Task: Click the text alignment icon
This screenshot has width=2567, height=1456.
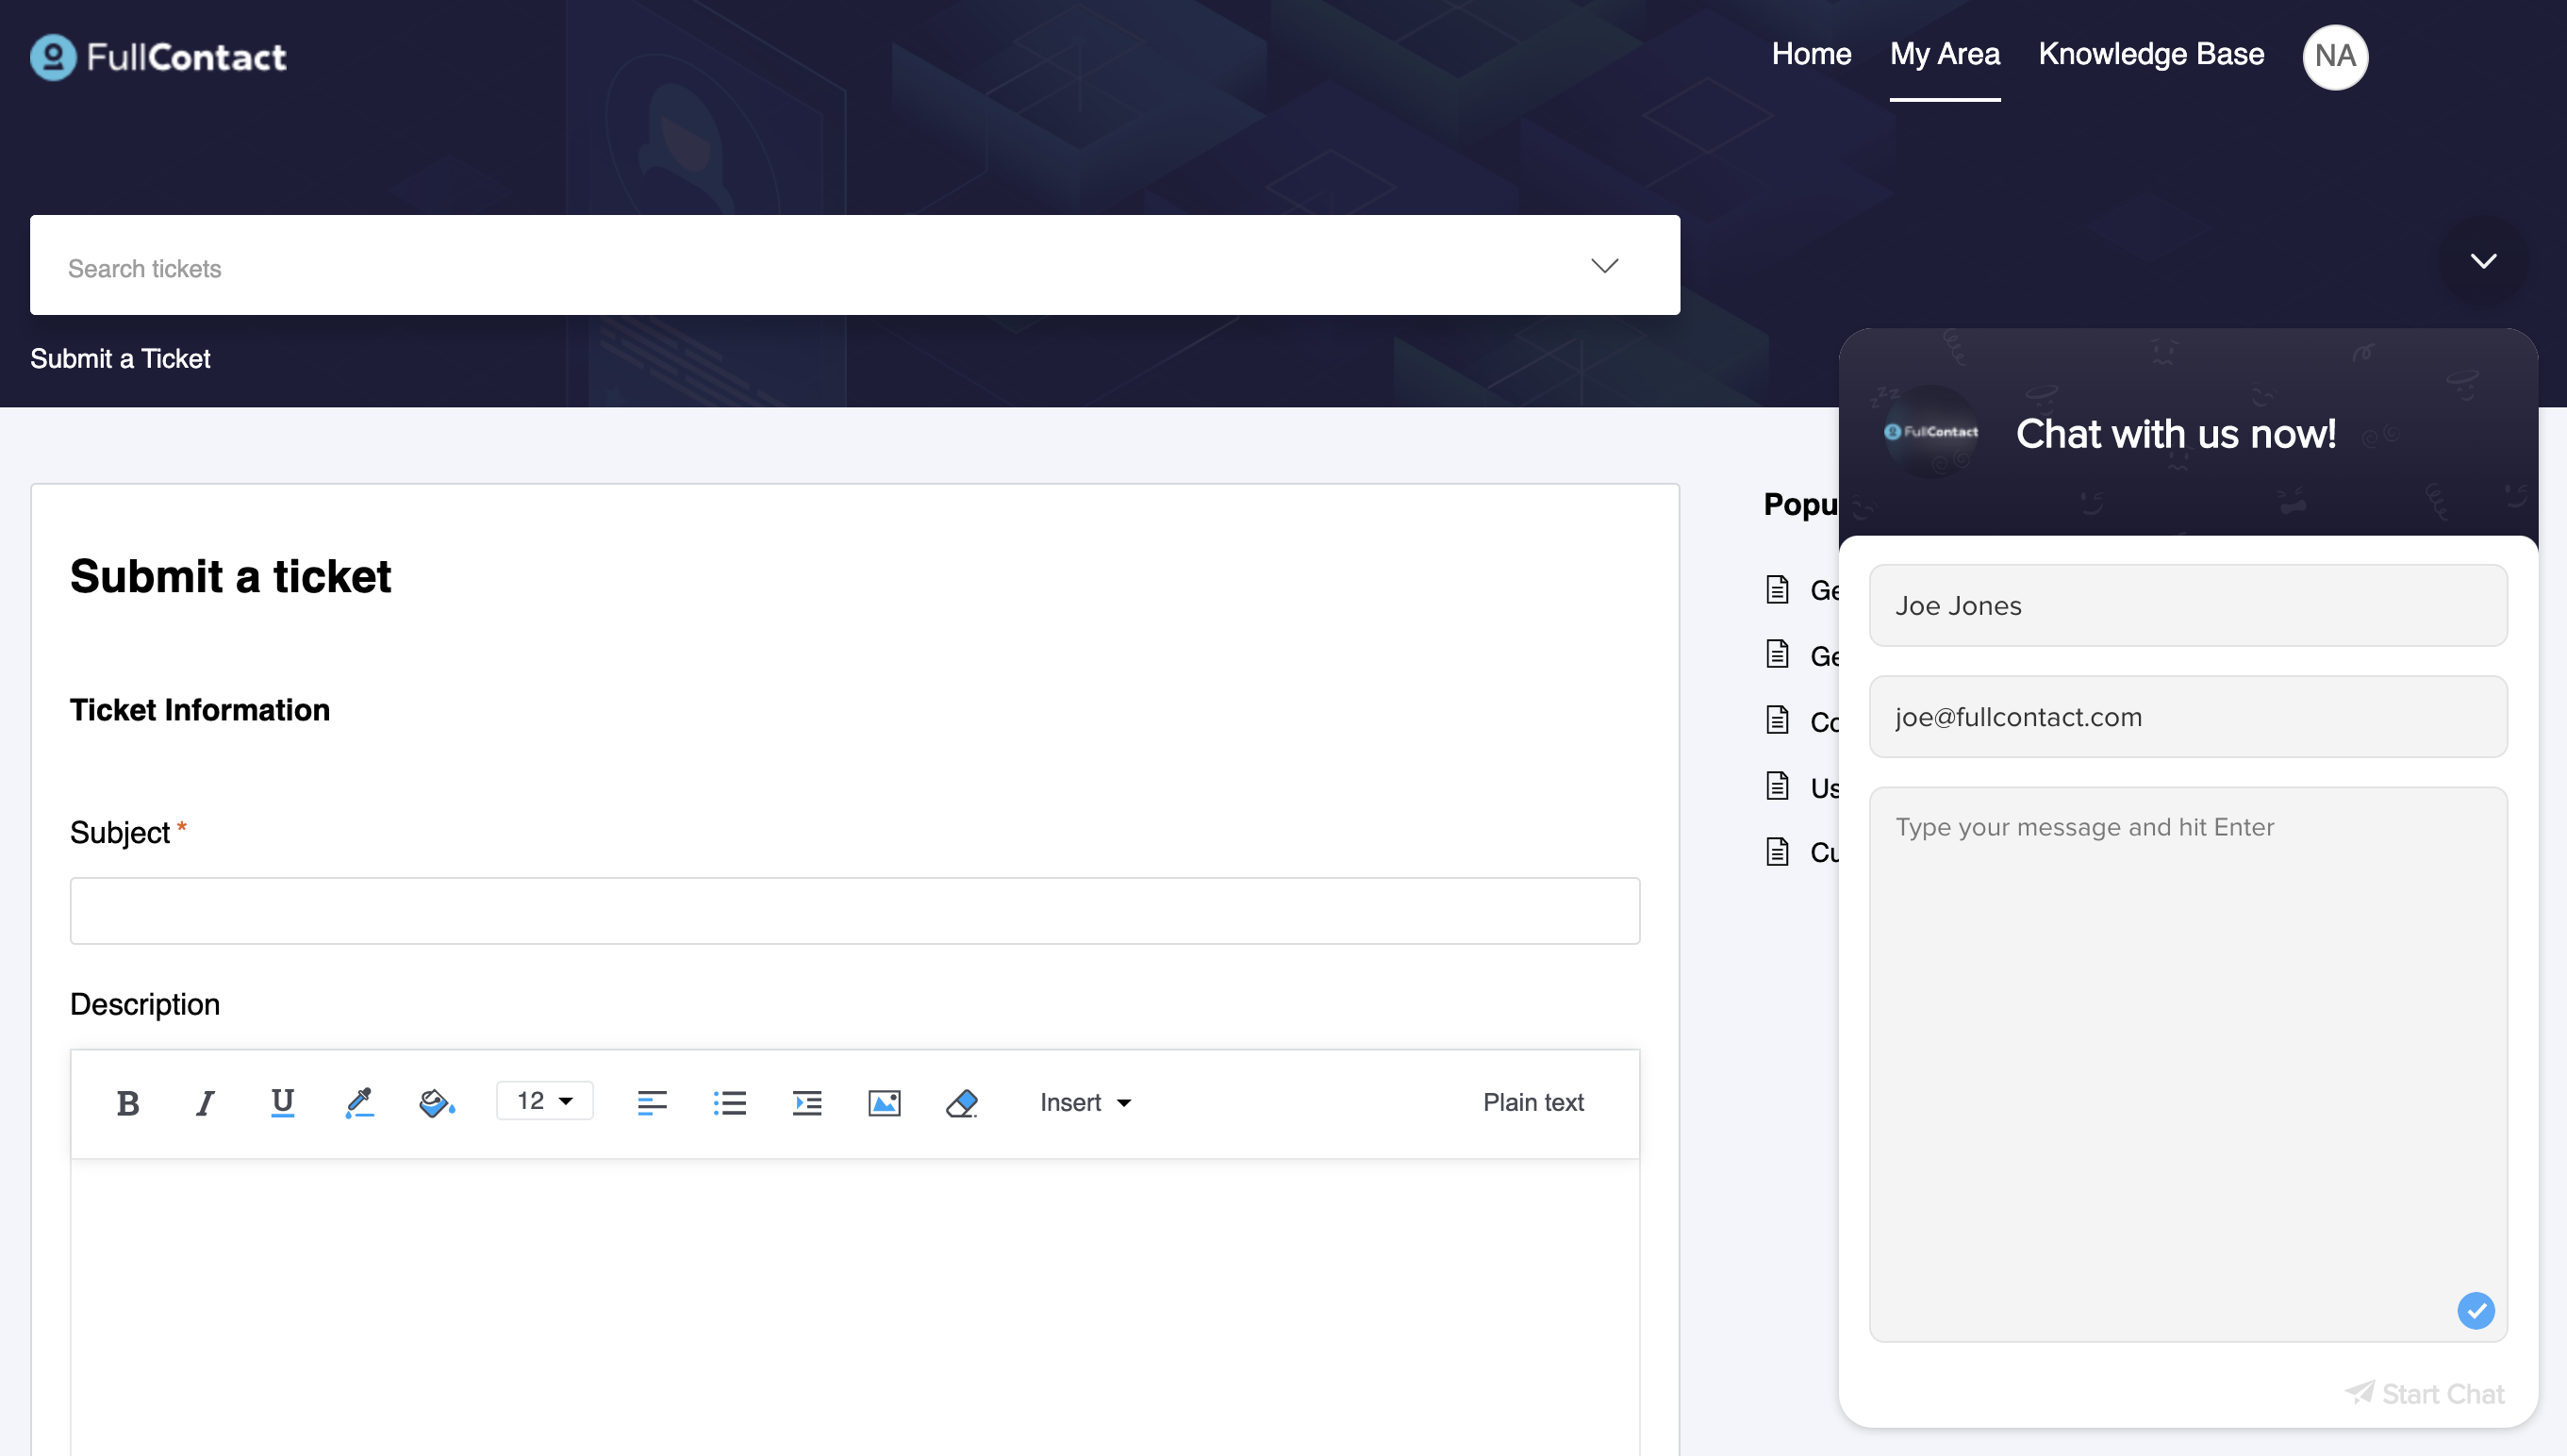Action: 652,1103
